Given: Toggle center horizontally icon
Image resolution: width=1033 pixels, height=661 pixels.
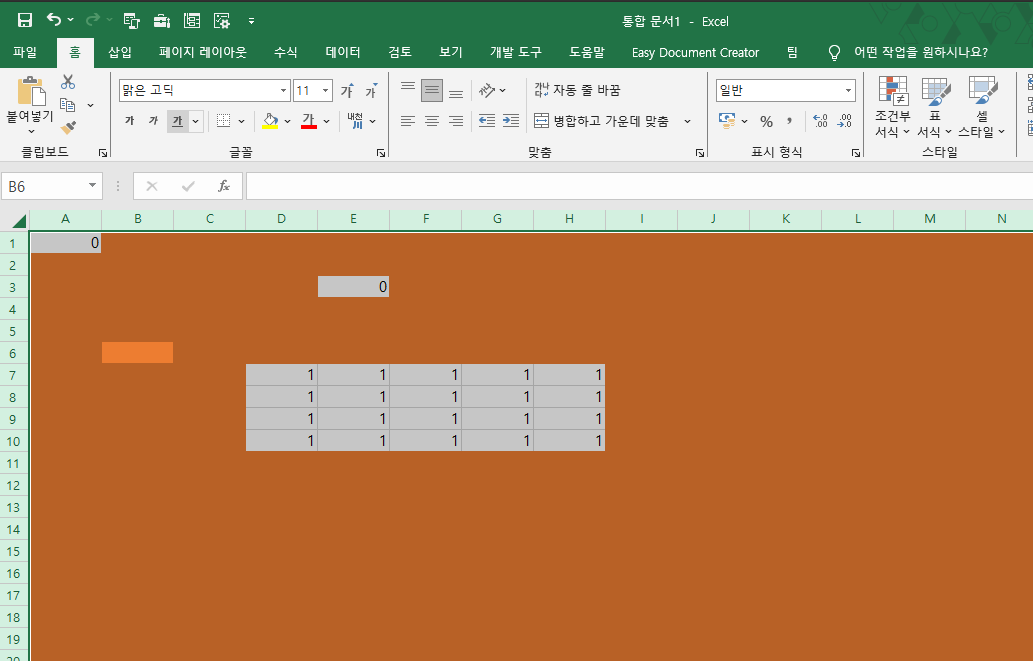Looking at the screenshot, I should click(x=432, y=121).
